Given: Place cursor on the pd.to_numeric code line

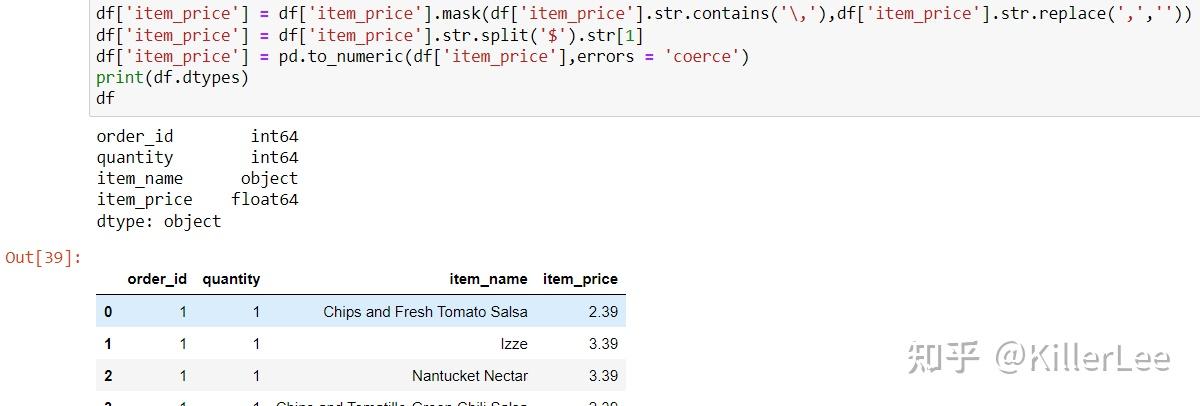Looking at the screenshot, I should coord(420,56).
